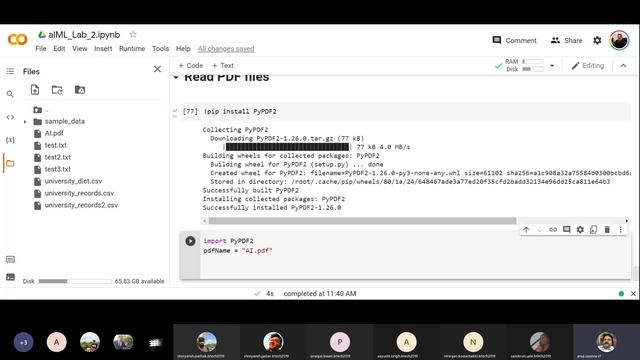This screenshot has height=360, width=640.
Task: Open the find and replace search icon
Action: 10,94
